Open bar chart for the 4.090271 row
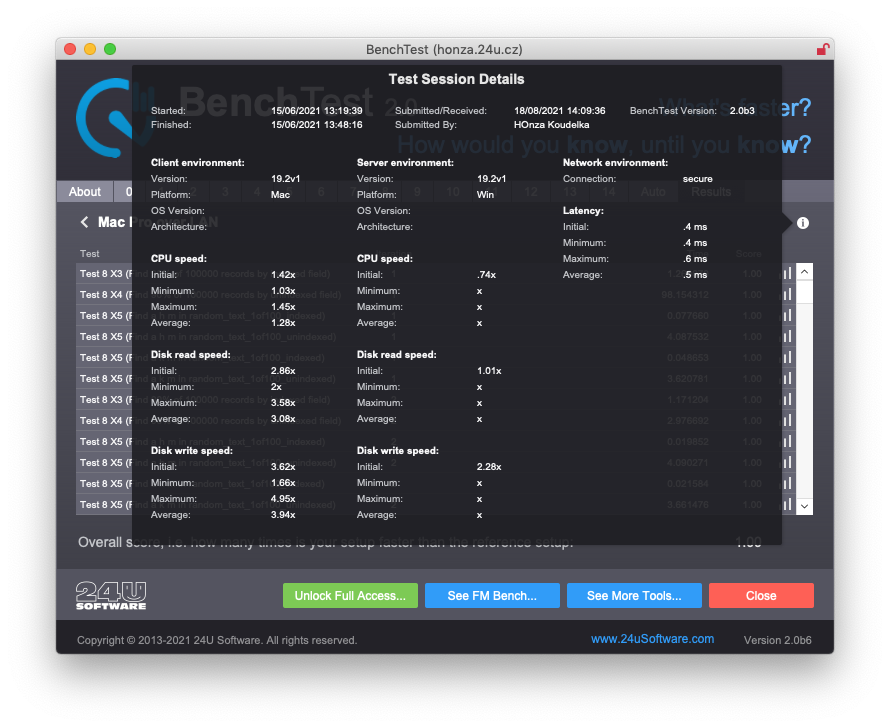This screenshot has height=728, width=890. (x=787, y=462)
